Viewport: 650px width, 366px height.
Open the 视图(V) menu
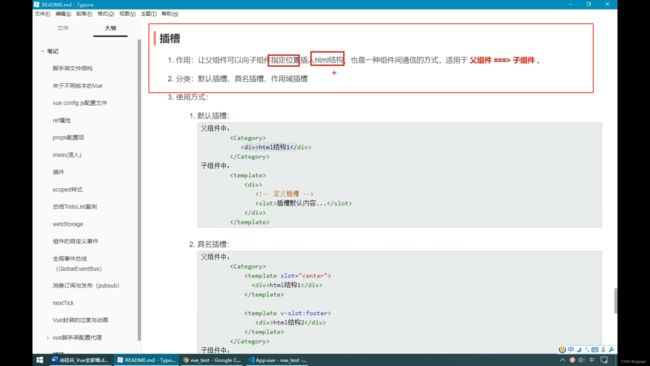[x=127, y=14]
